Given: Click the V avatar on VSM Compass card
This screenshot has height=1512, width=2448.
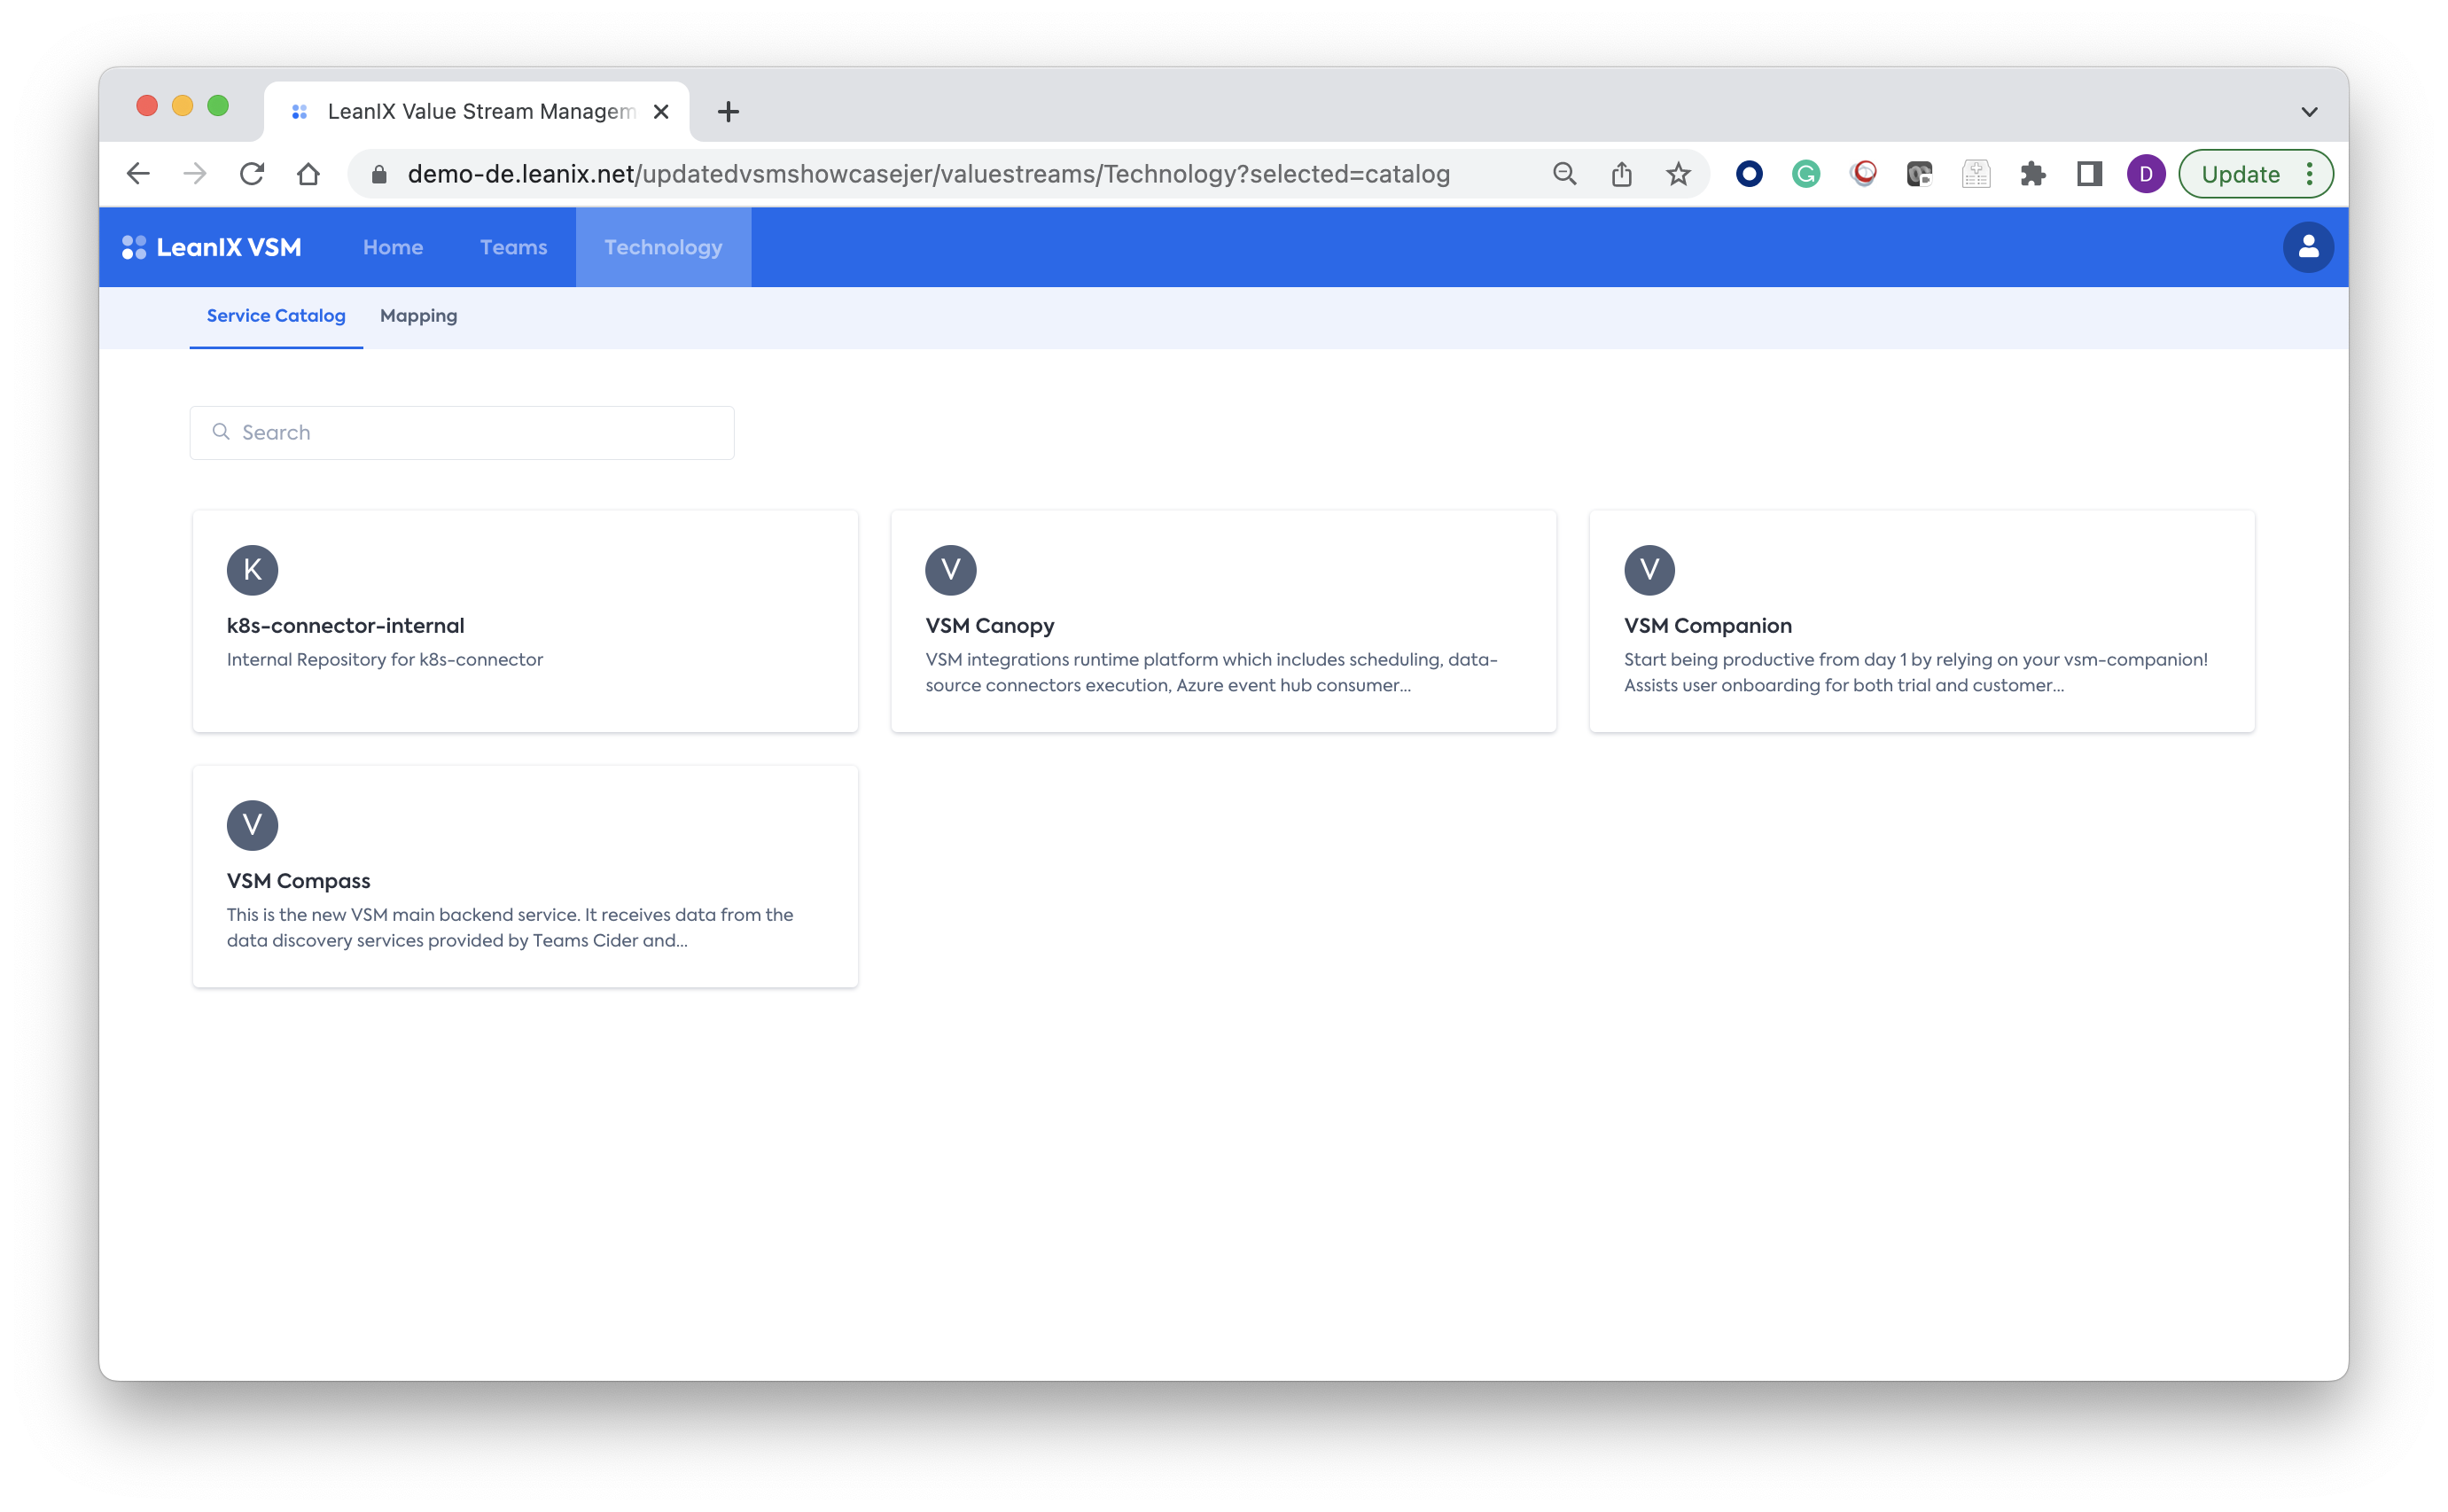Looking at the screenshot, I should tap(252, 825).
